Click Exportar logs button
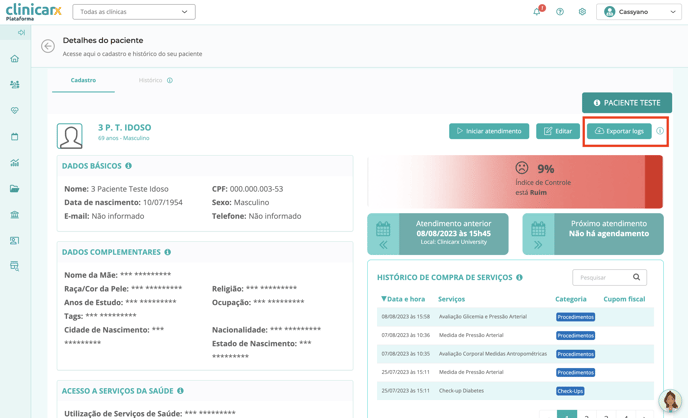 619,131
